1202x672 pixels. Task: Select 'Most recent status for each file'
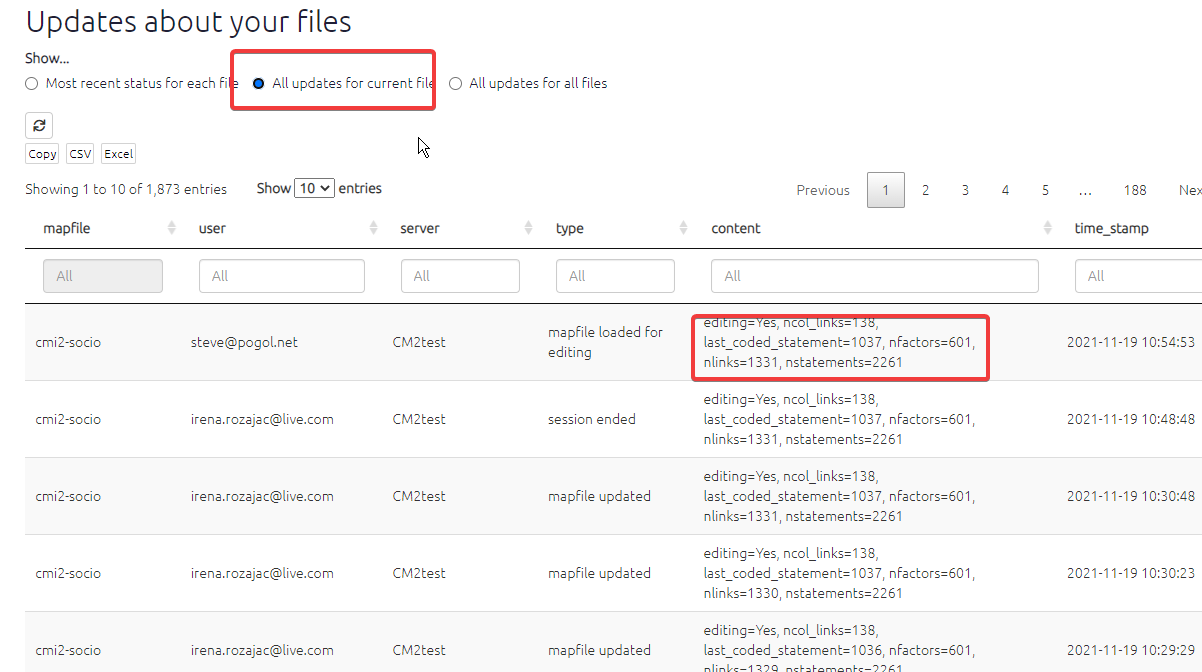(32, 84)
